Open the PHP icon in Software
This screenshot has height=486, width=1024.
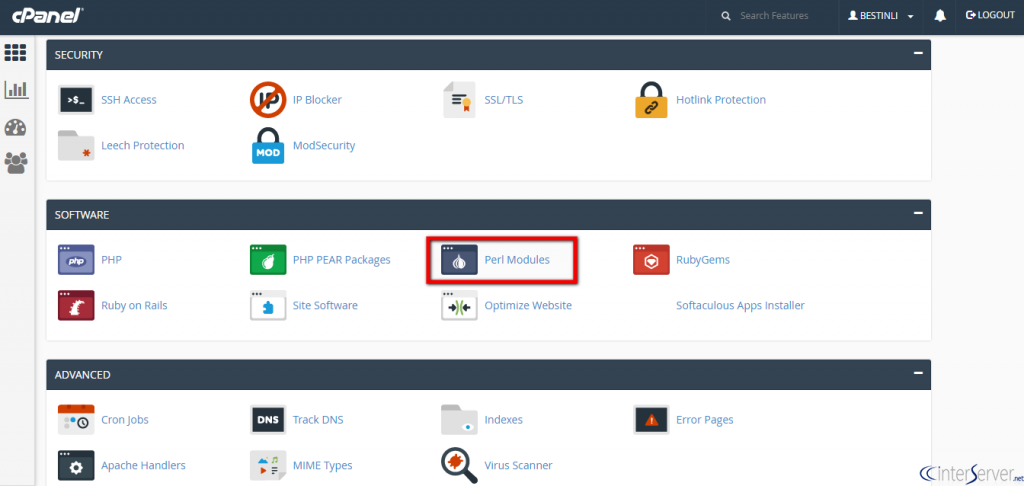[76, 260]
